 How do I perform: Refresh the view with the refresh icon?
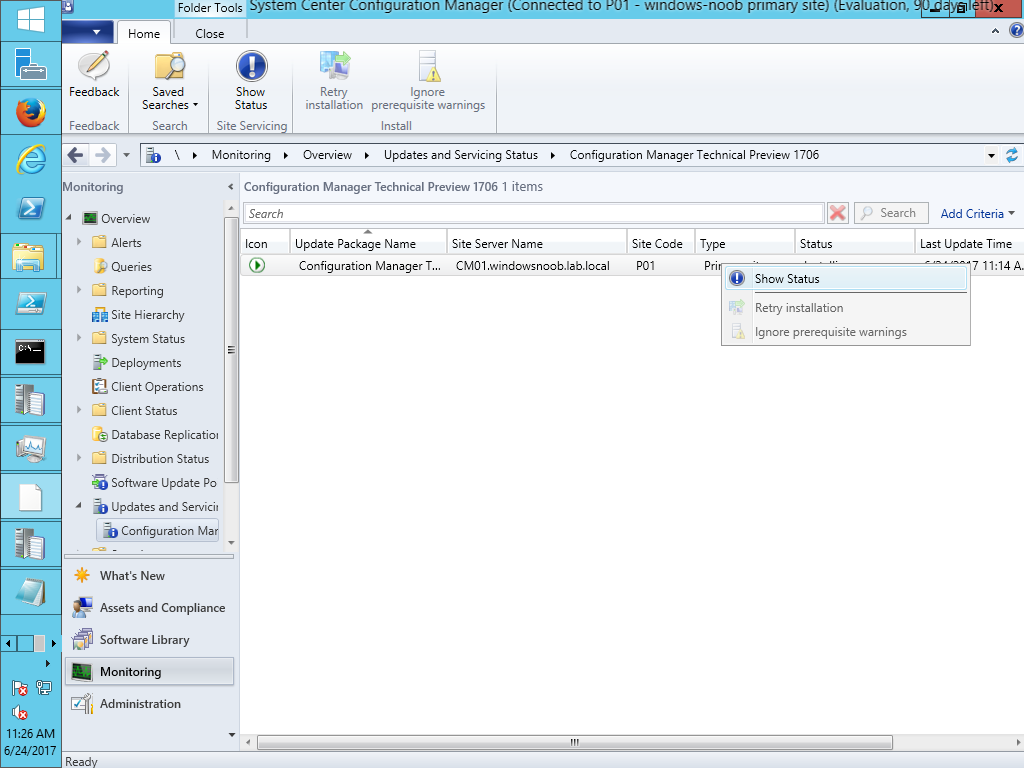point(1012,155)
